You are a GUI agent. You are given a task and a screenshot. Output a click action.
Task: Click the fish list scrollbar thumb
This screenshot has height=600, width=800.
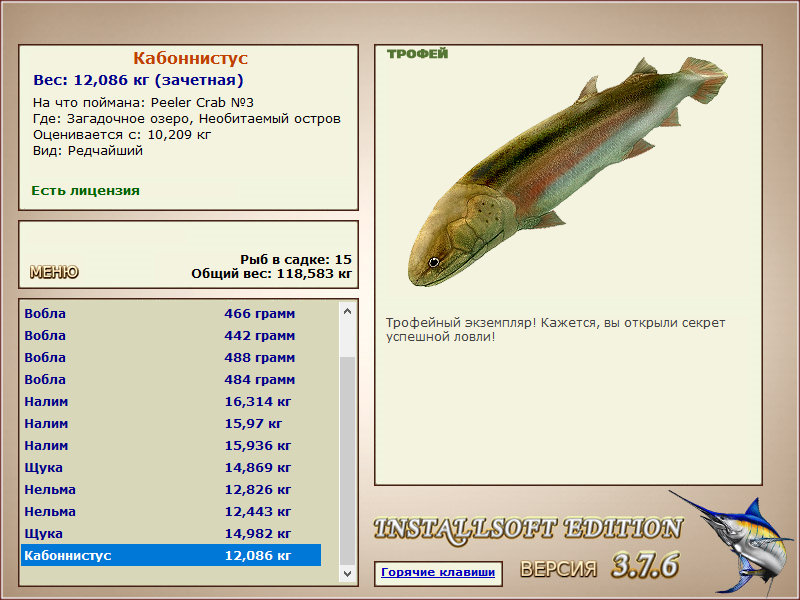click(x=347, y=461)
